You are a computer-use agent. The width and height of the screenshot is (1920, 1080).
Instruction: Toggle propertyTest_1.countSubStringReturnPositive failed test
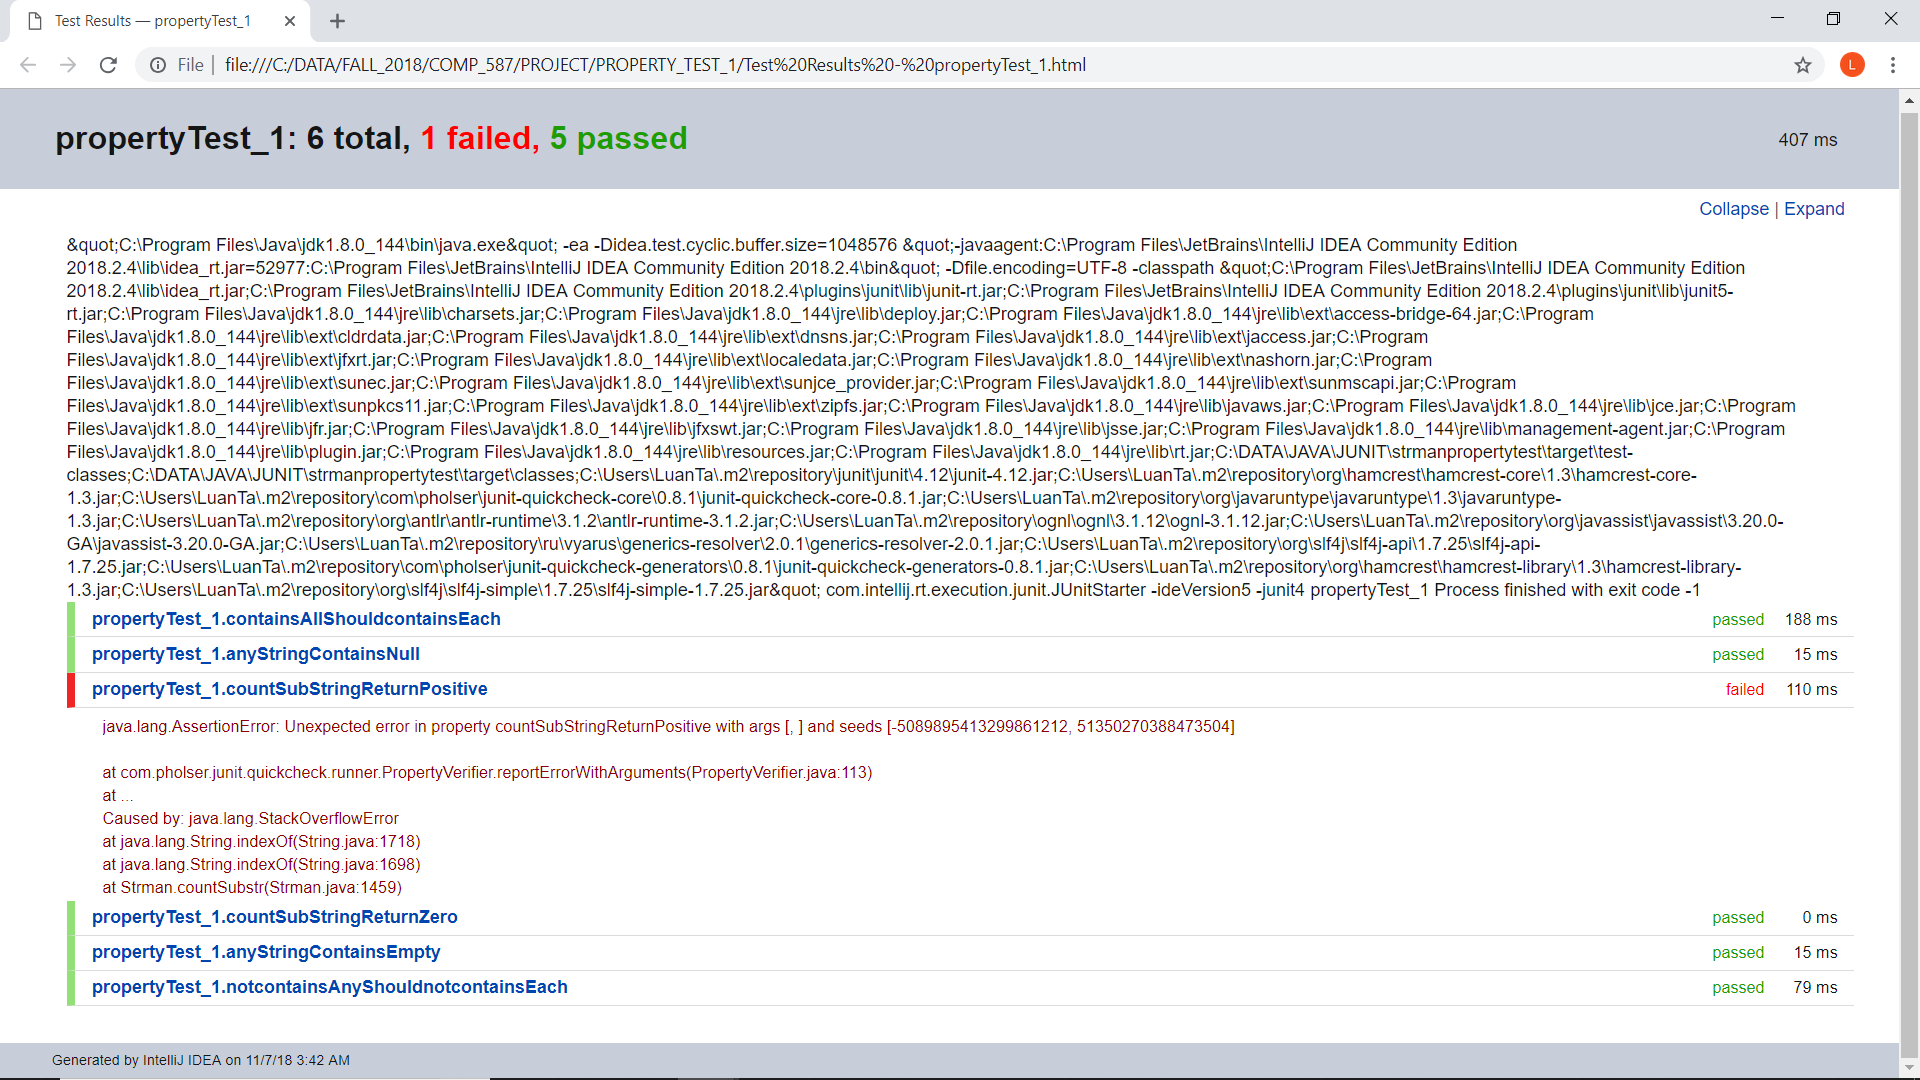tap(290, 689)
